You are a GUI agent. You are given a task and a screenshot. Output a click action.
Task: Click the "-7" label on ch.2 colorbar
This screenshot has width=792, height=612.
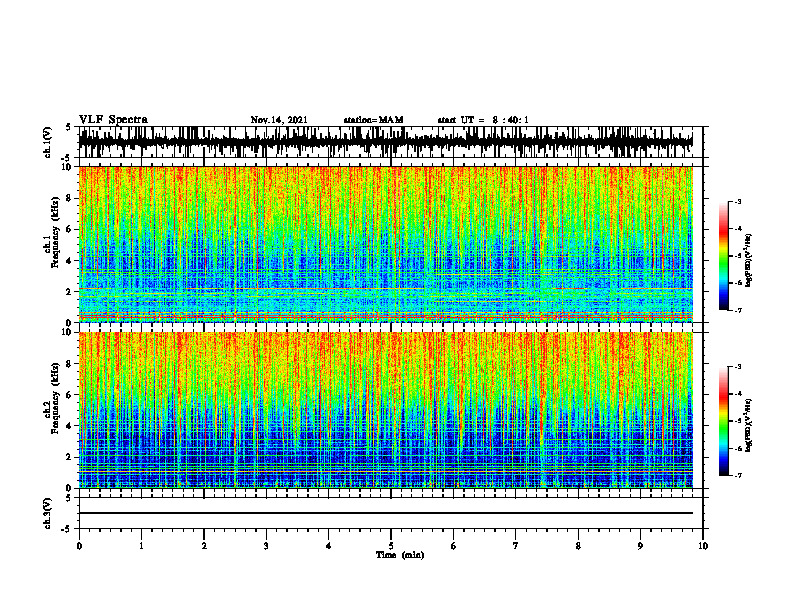click(x=738, y=475)
